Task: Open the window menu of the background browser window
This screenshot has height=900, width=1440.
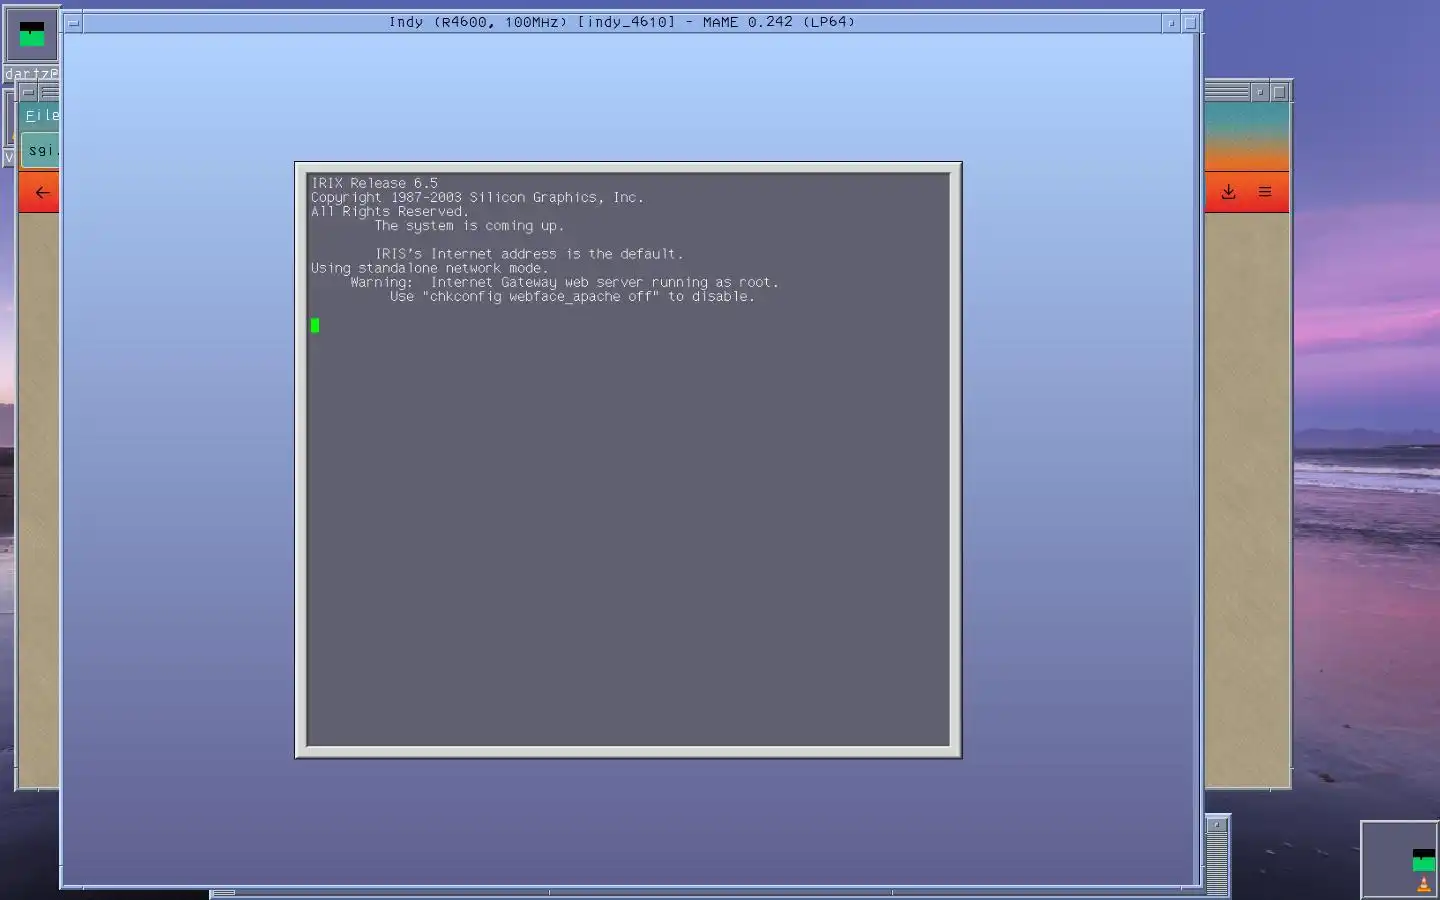Action: (28, 93)
